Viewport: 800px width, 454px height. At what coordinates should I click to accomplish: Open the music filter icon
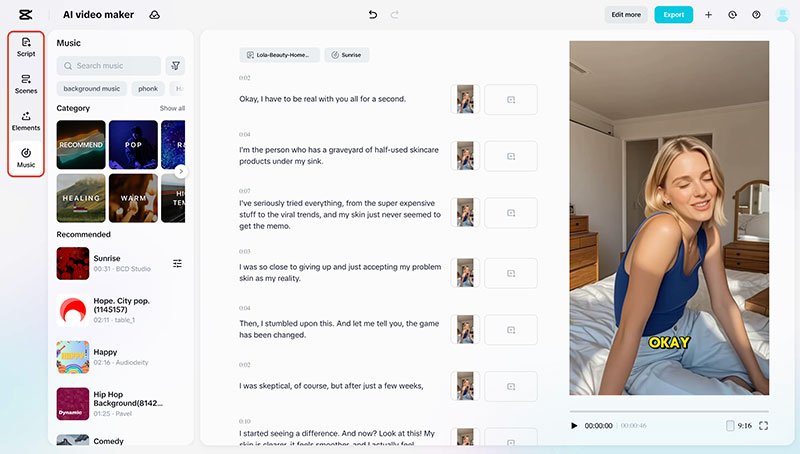tap(176, 66)
